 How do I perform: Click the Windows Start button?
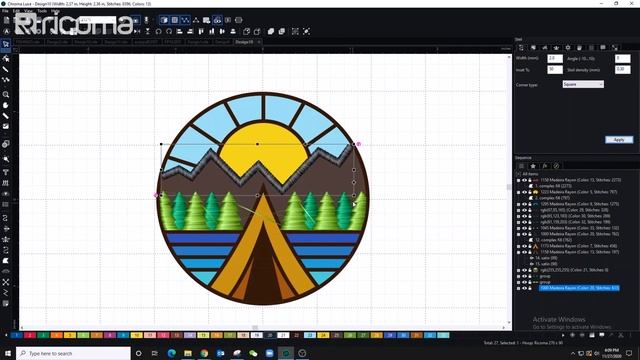7,353
